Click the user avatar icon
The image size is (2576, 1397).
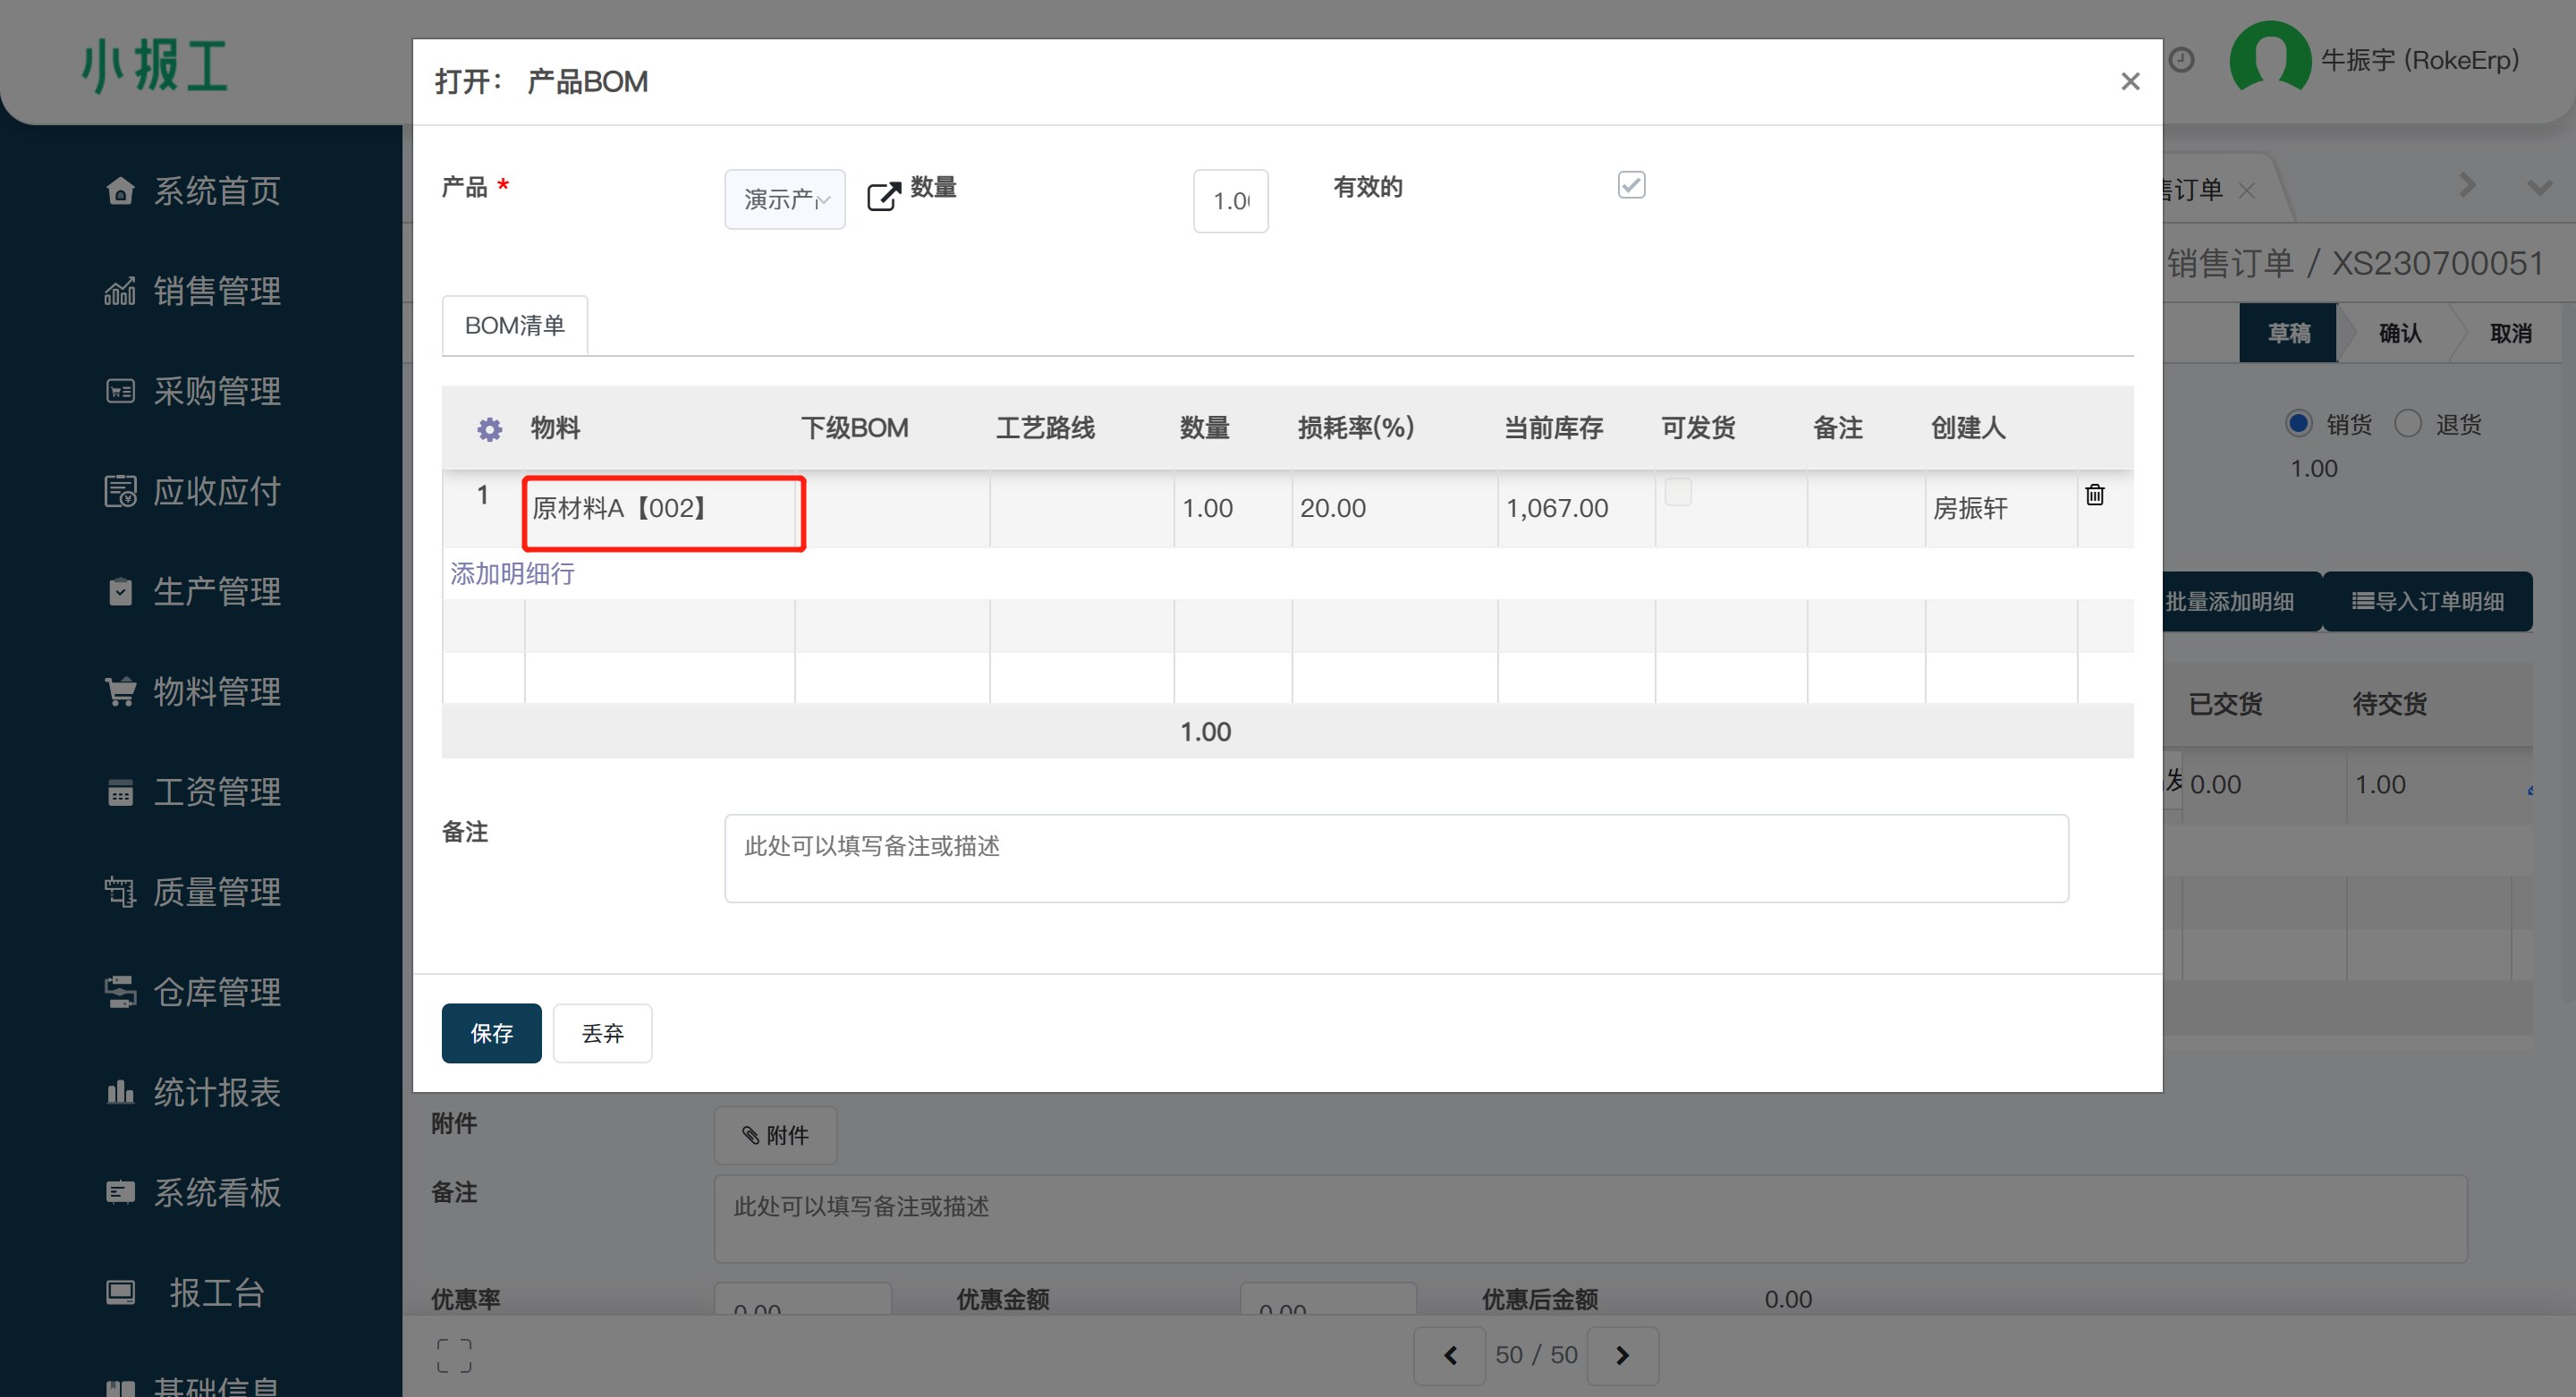pyautogui.click(x=2270, y=58)
